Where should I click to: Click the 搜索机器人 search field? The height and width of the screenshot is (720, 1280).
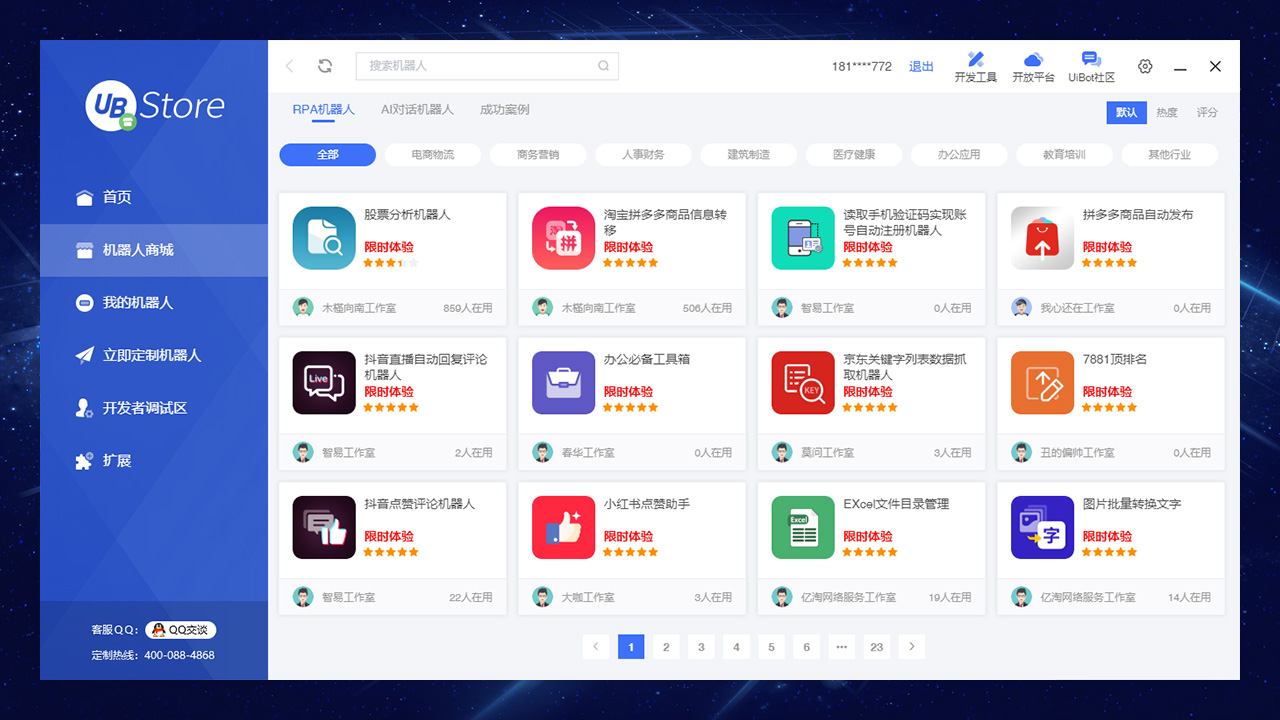(480, 66)
